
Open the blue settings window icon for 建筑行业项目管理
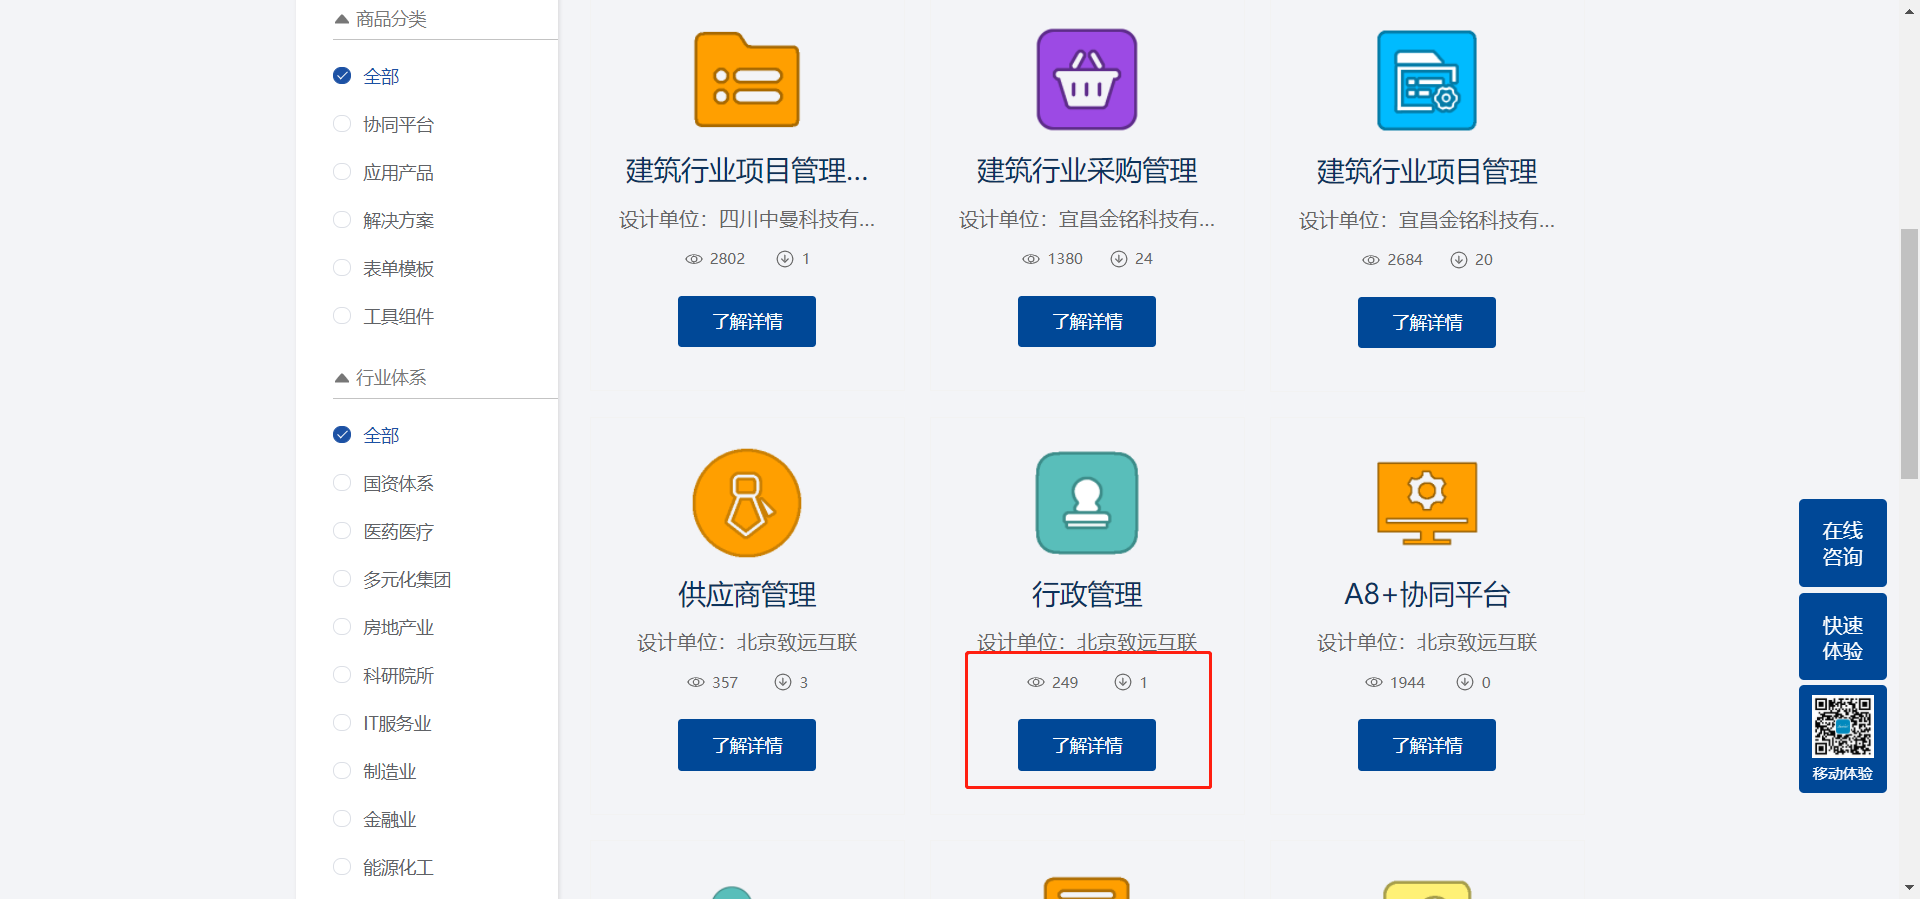[1427, 80]
